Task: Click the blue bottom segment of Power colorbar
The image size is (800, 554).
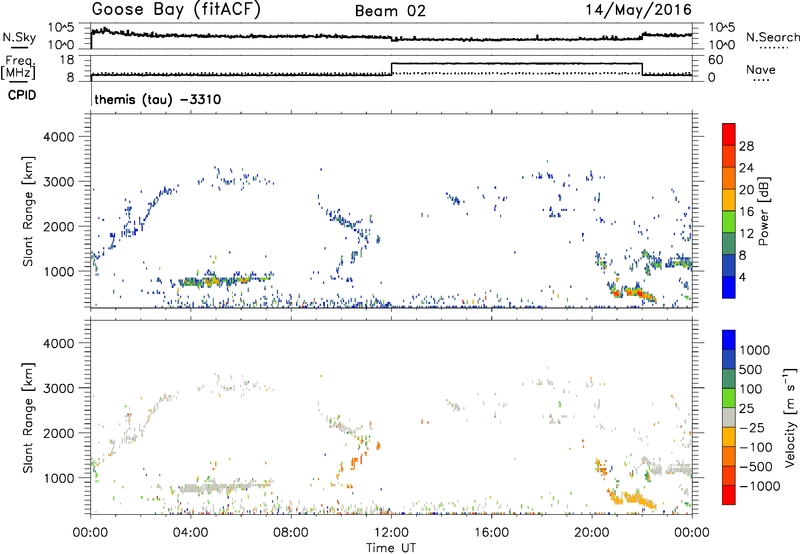Action: tap(729, 287)
